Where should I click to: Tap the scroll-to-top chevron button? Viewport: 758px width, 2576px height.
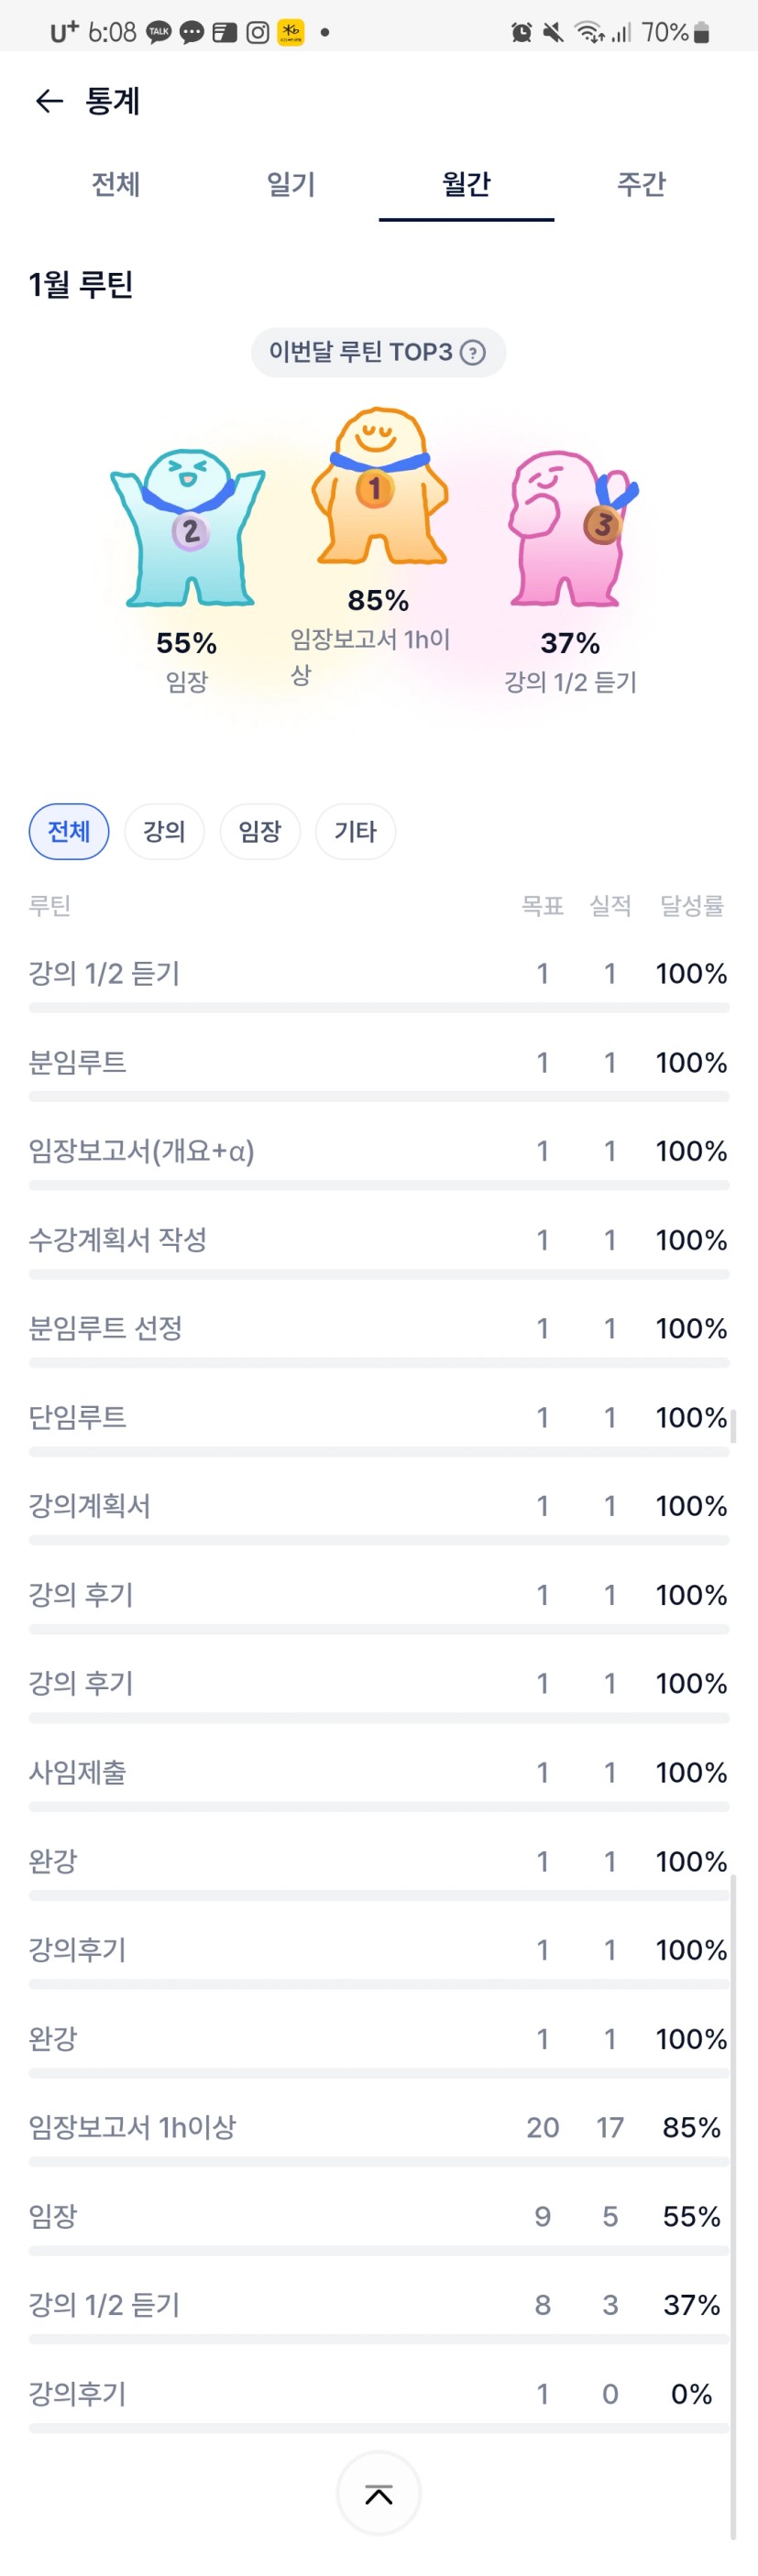(x=378, y=2494)
